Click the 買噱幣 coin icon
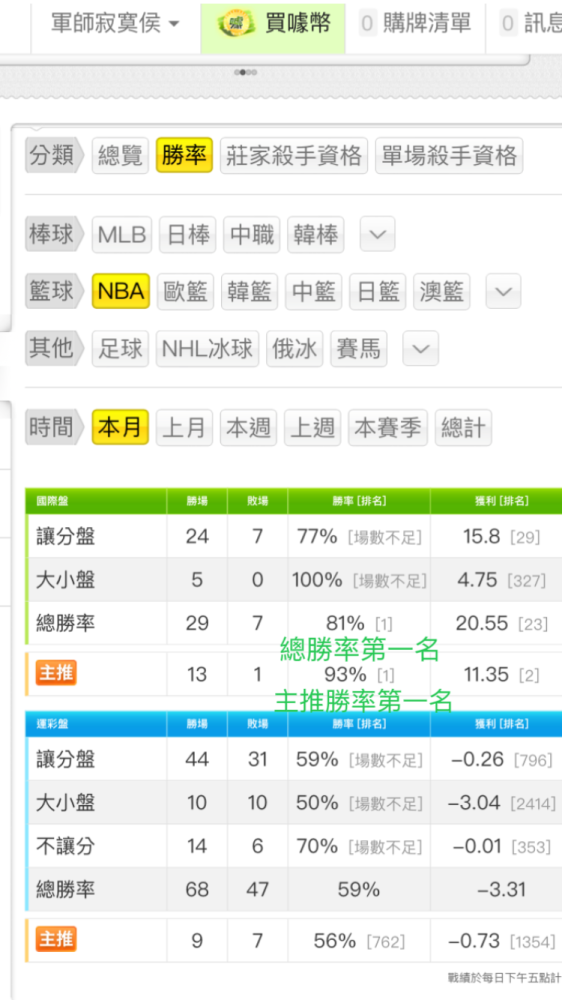Image resolution: width=562 pixels, height=1000 pixels. (x=237, y=24)
